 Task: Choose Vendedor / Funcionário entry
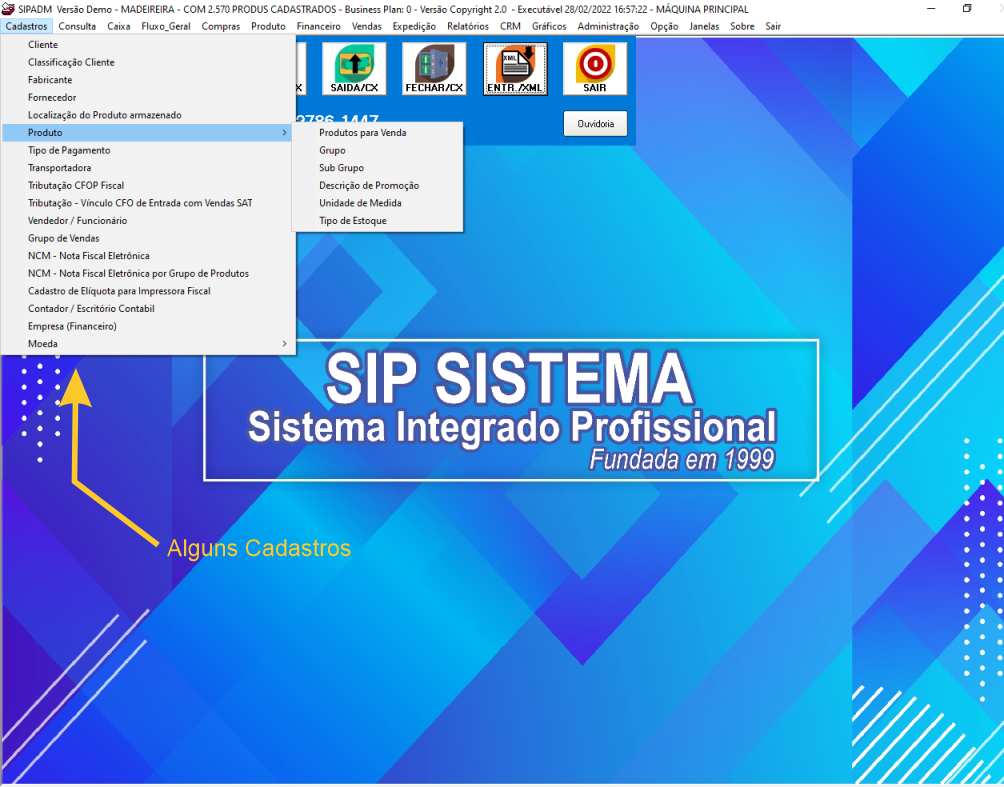click(148, 221)
